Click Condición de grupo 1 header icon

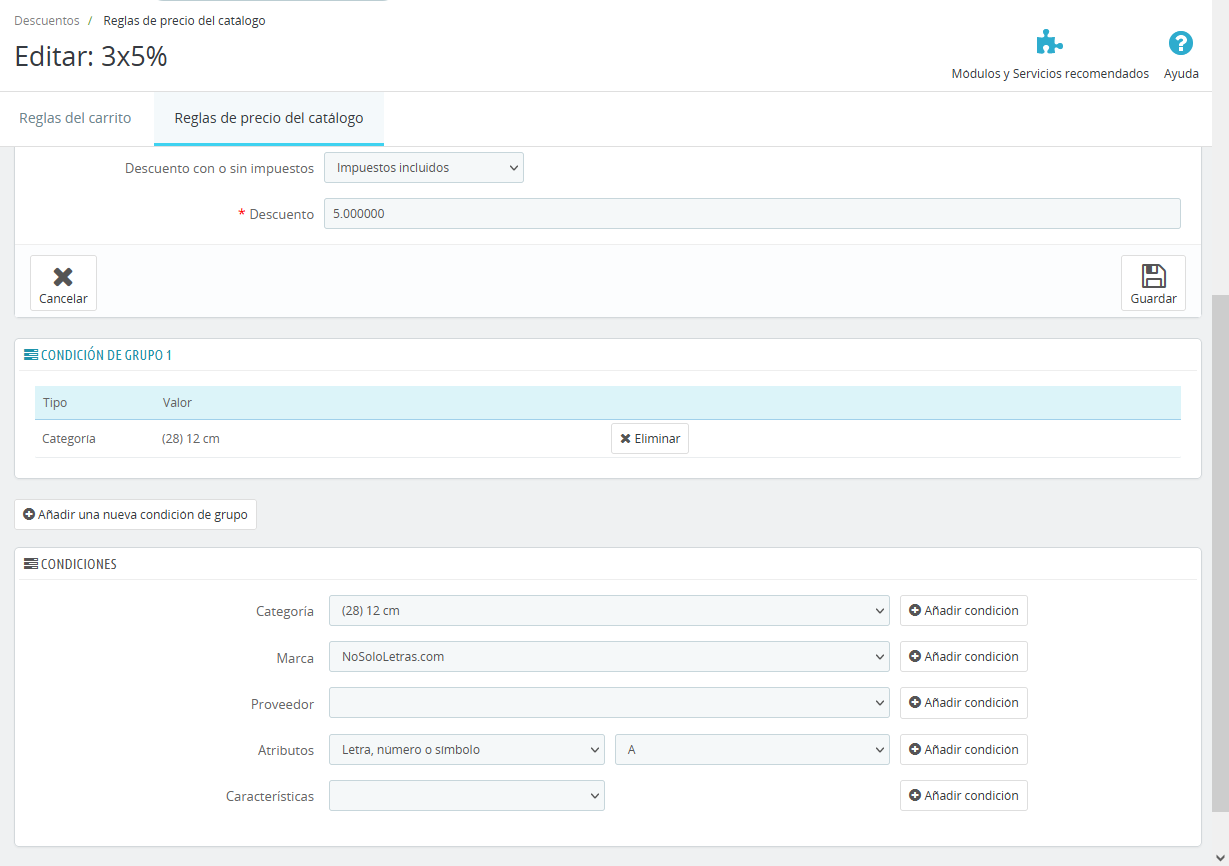tap(31, 355)
